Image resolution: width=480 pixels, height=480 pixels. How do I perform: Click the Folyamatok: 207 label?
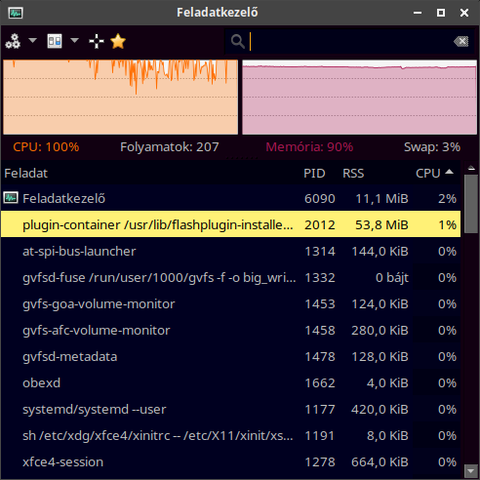[169, 147]
